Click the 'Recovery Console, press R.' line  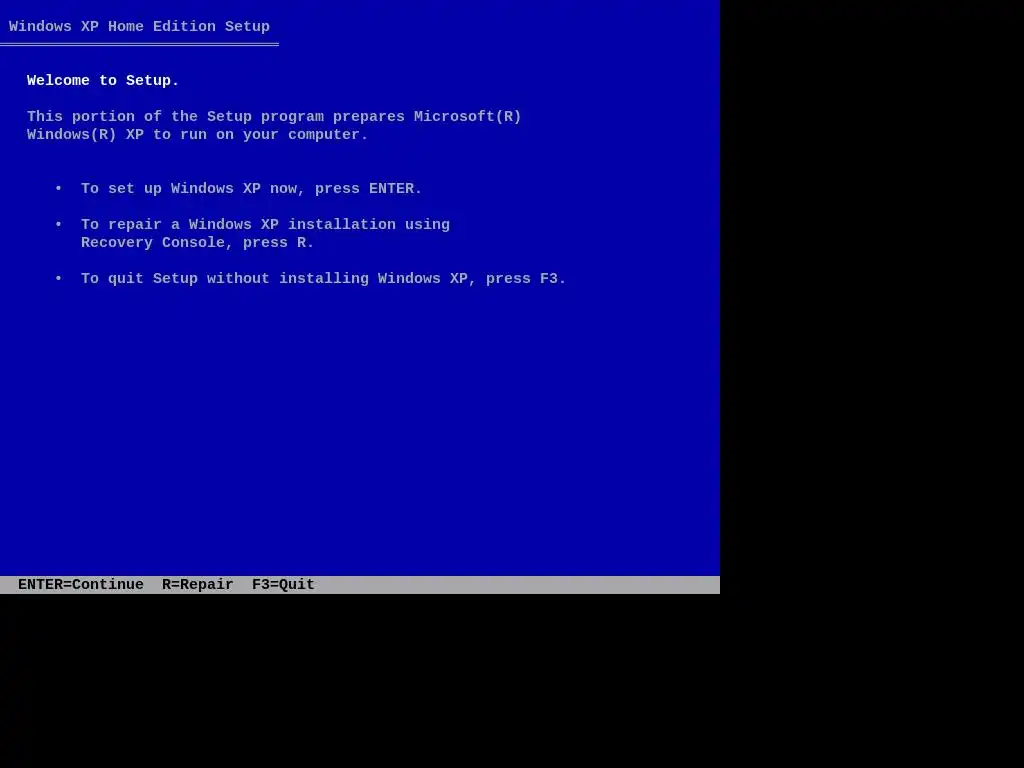click(197, 243)
